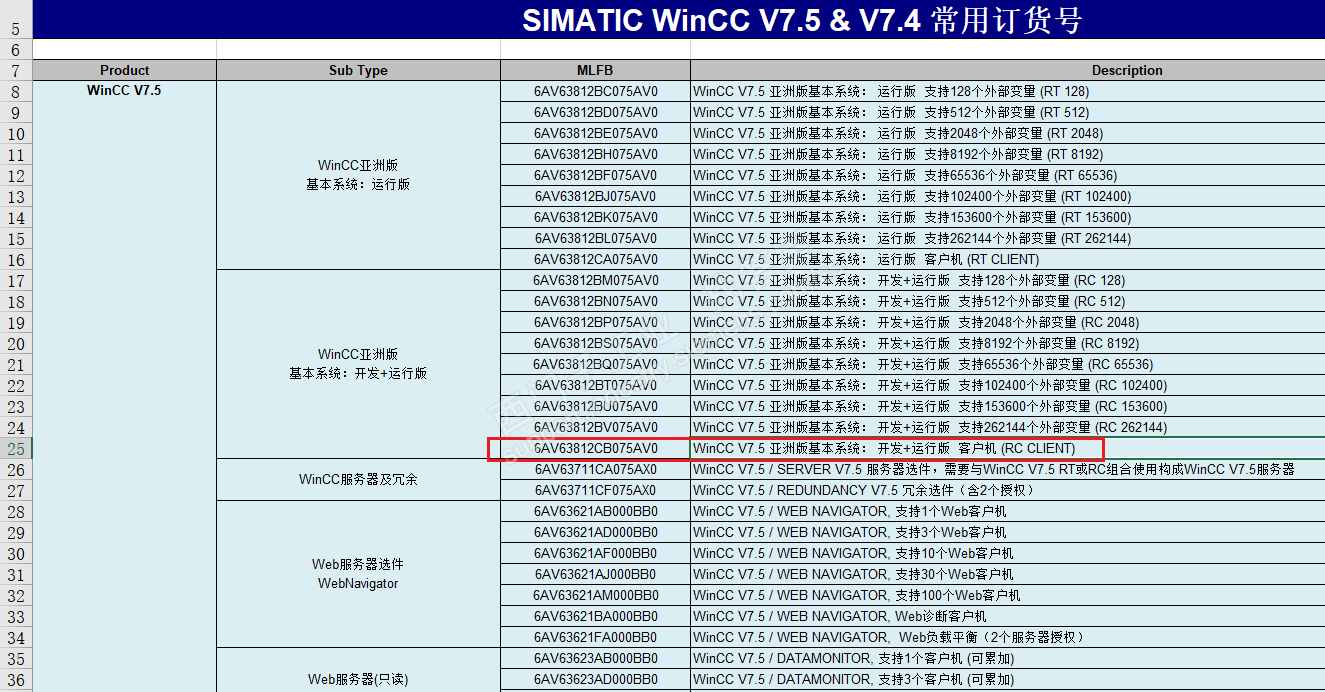Select row 30 via its row header

click(16, 553)
